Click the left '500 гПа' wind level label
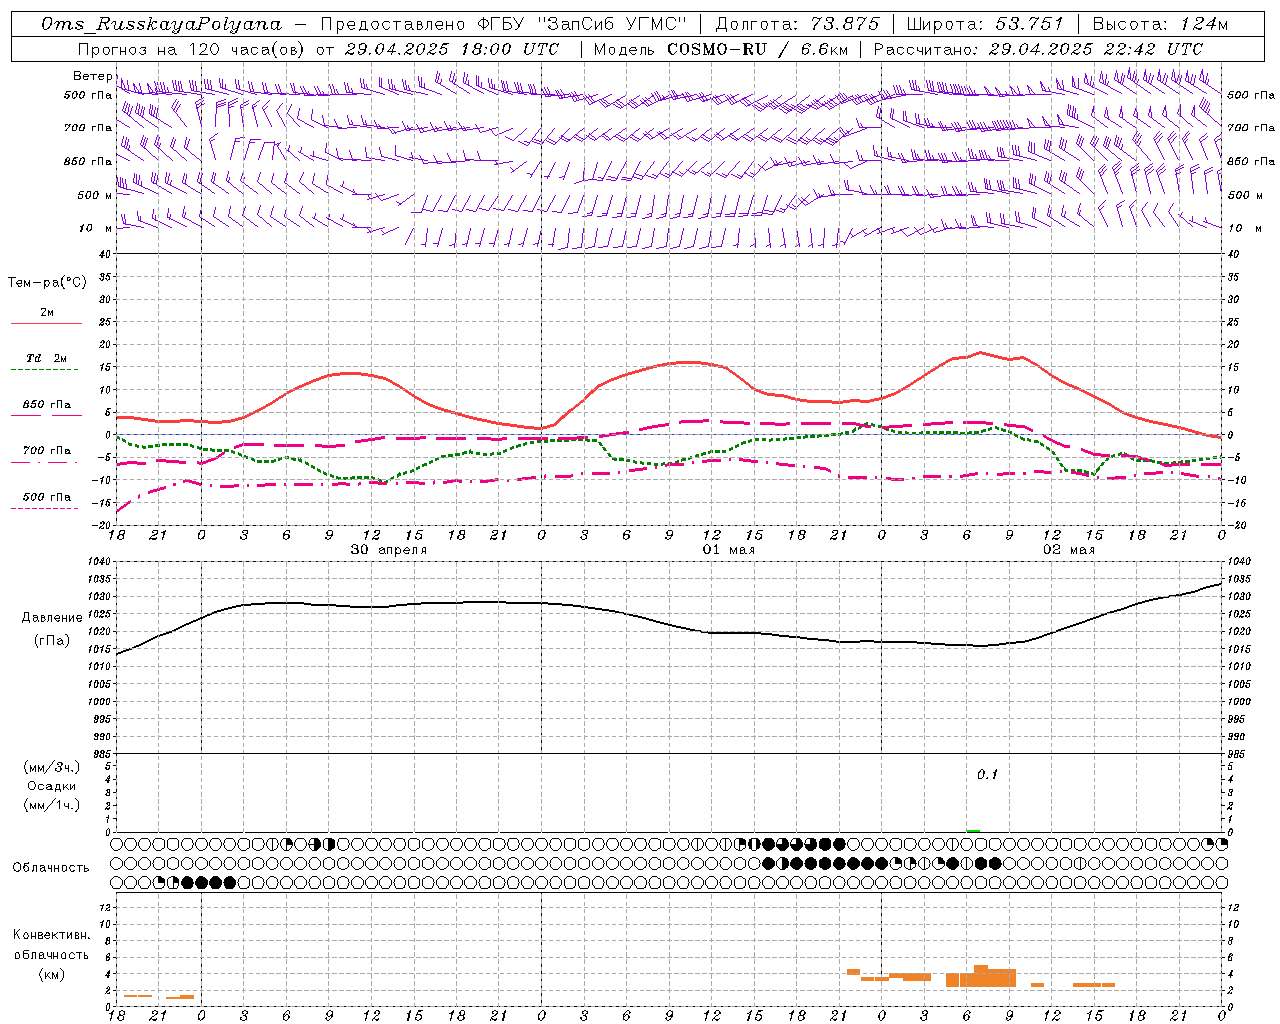 (88, 95)
